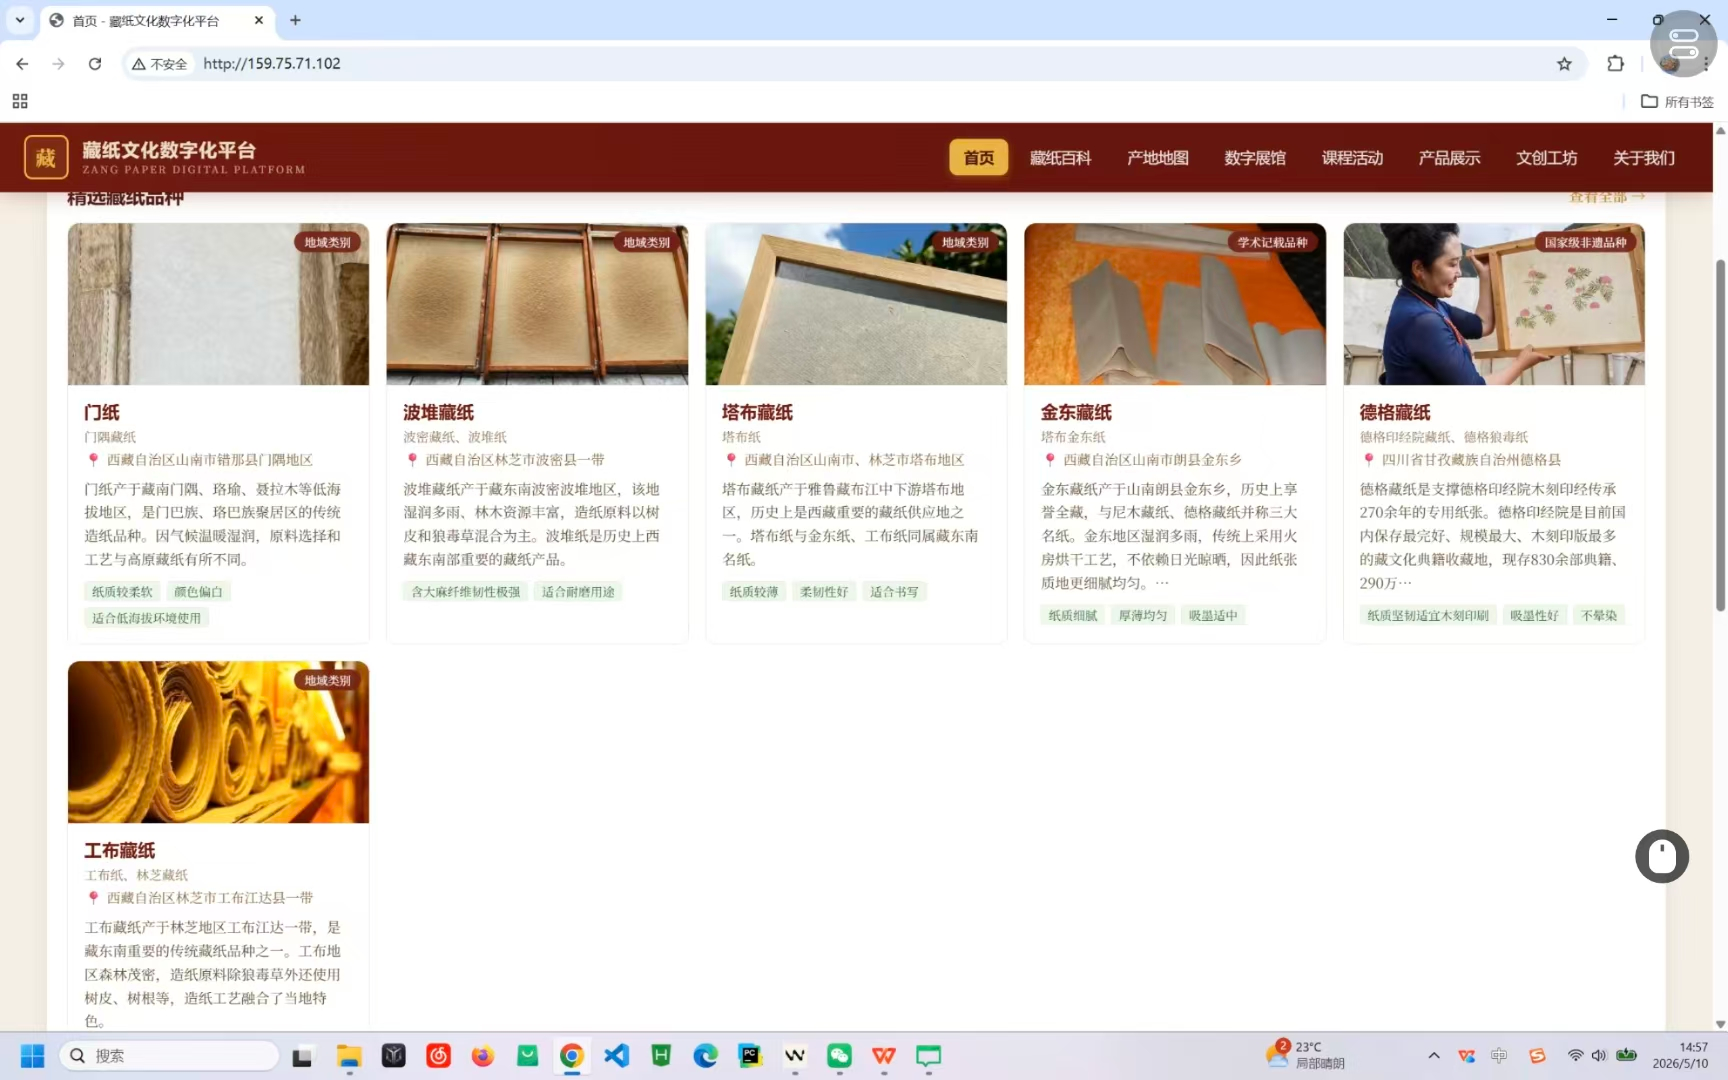Open the 文创工坊 menu item
This screenshot has height=1080, width=1728.
[1546, 158]
